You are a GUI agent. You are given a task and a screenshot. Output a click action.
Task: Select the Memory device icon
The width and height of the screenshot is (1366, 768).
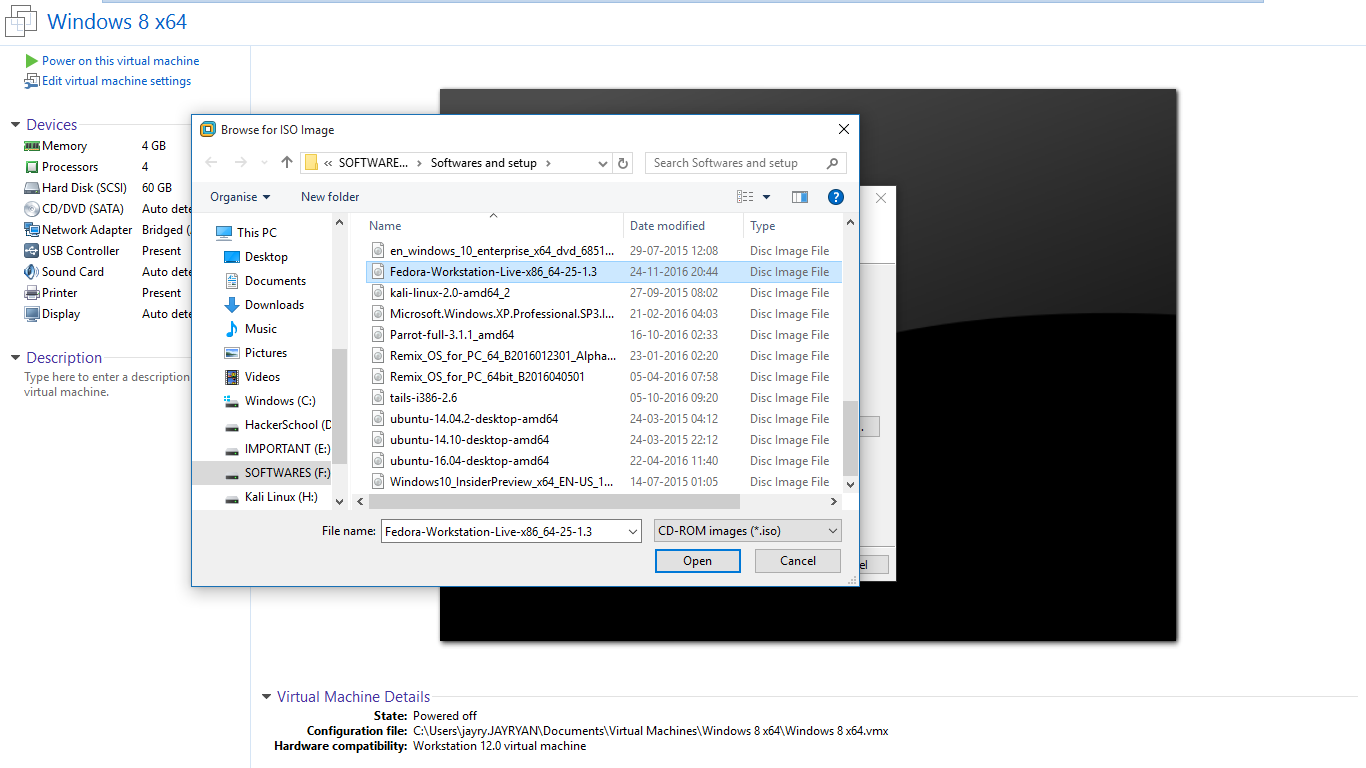click(x=32, y=146)
